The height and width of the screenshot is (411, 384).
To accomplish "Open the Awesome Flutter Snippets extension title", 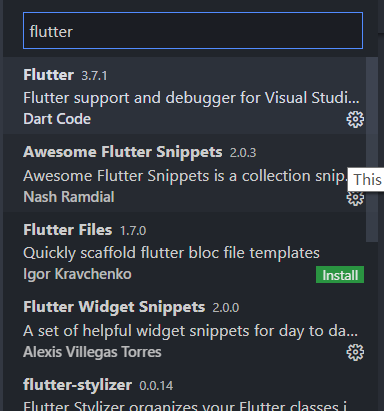I will [123, 152].
